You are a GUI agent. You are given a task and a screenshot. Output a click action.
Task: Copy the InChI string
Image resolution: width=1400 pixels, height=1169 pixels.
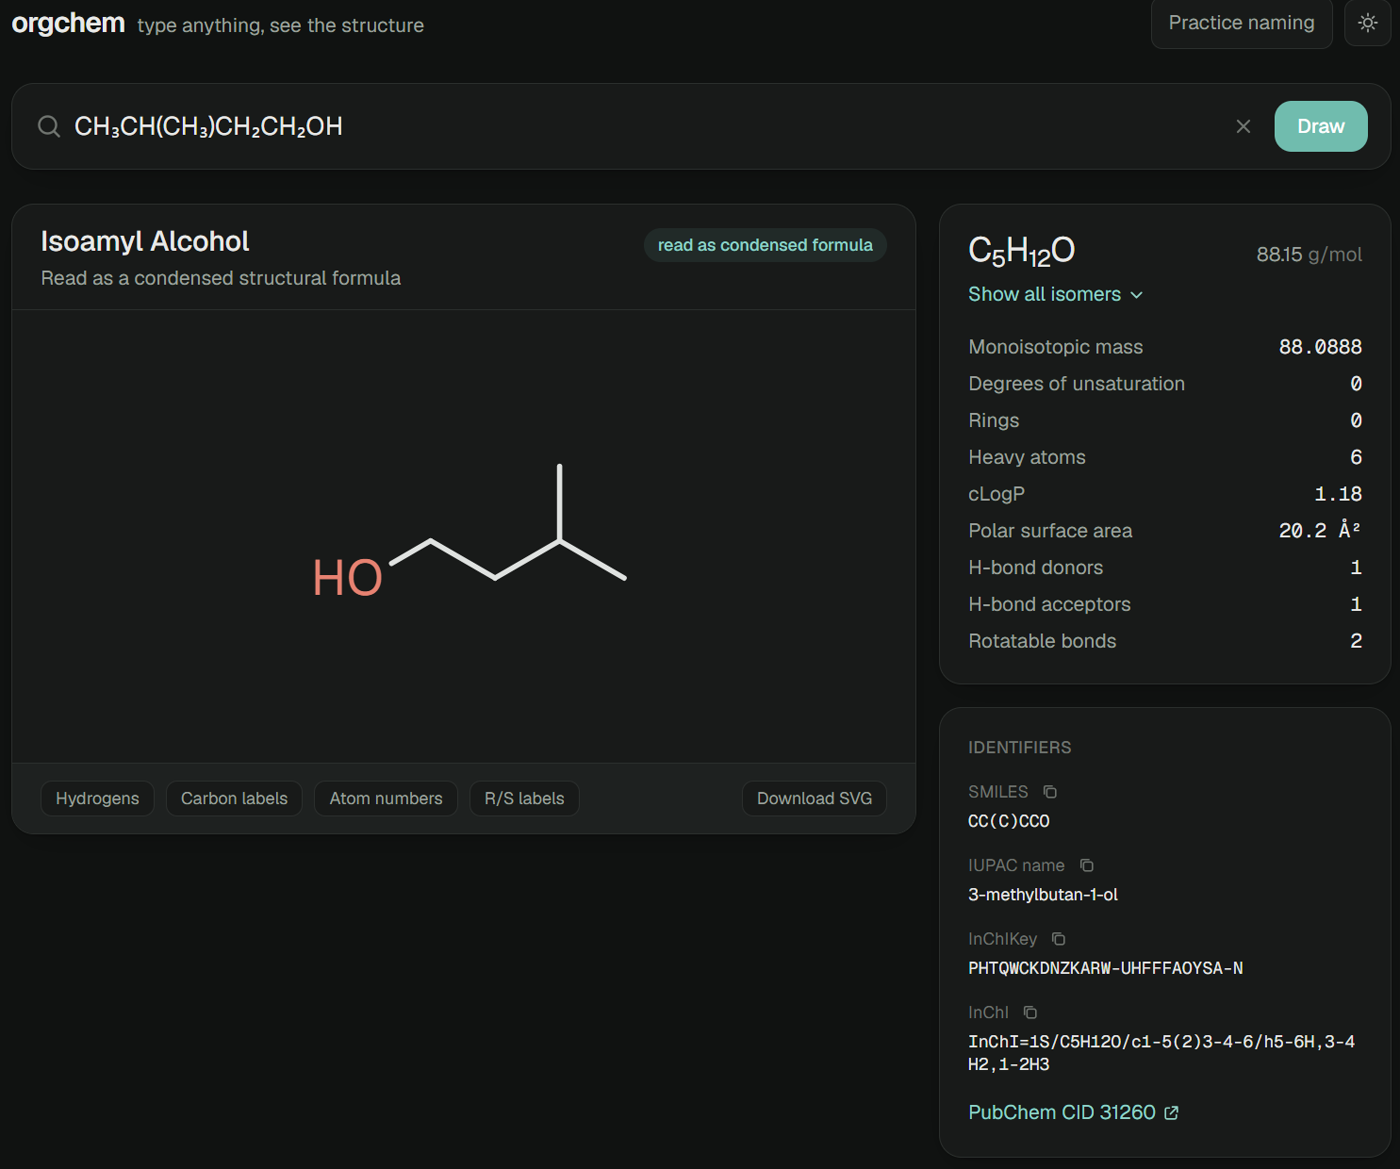[1030, 1012]
